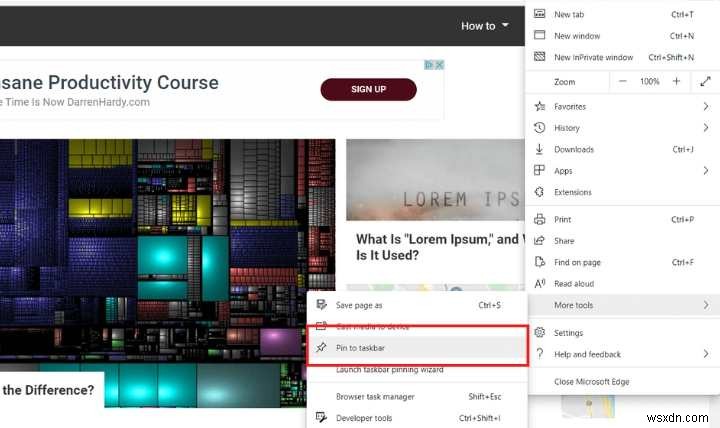The width and height of the screenshot is (720, 428).
Task: Expand the Help and feedback submenu arrow
Action: tap(706, 354)
